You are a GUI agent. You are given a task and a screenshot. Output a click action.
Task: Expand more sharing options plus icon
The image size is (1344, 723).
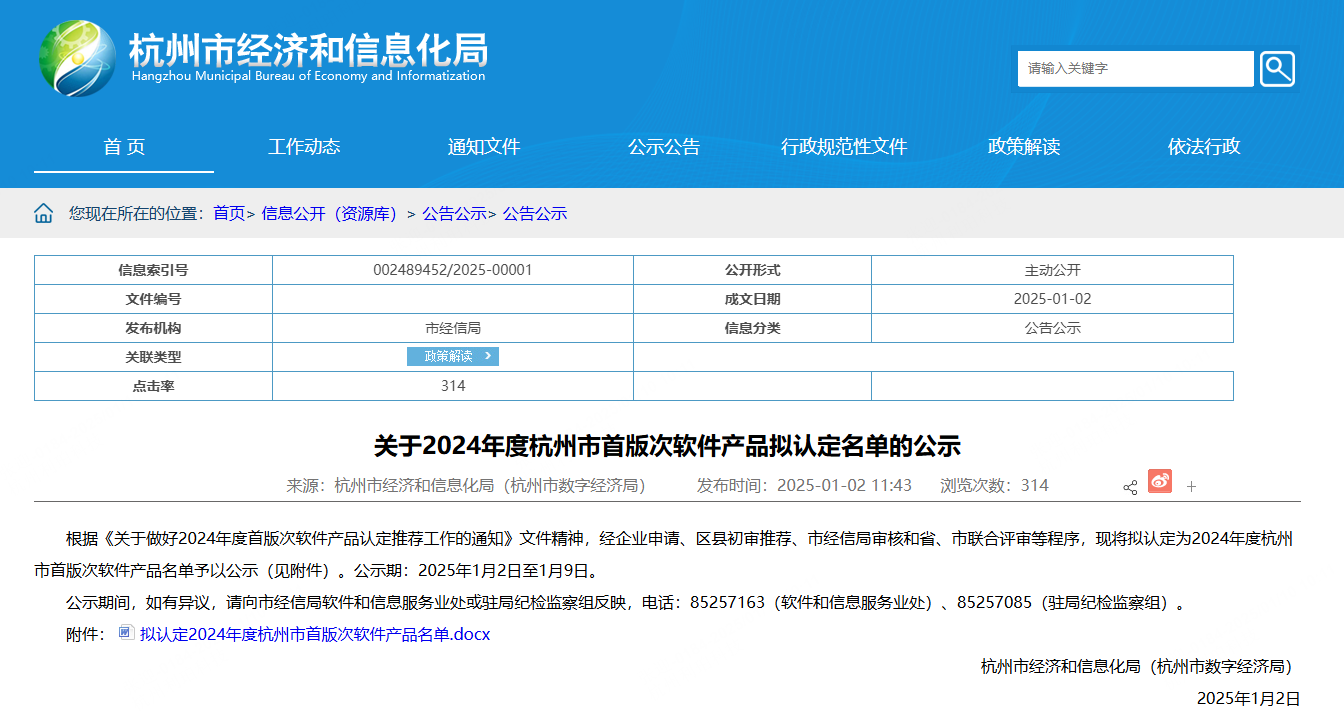pyautogui.click(x=1191, y=487)
